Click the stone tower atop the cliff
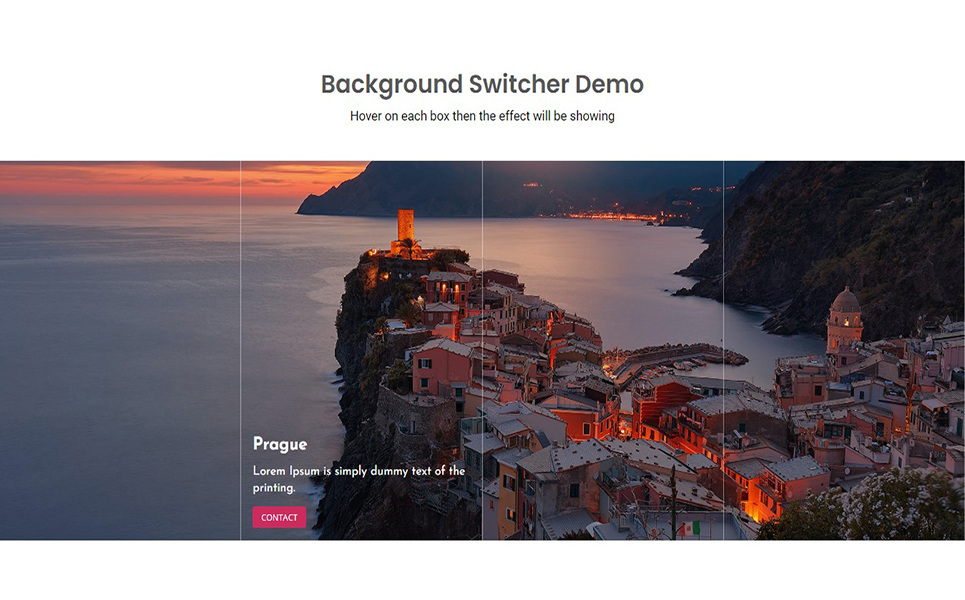 click(406, 226)
